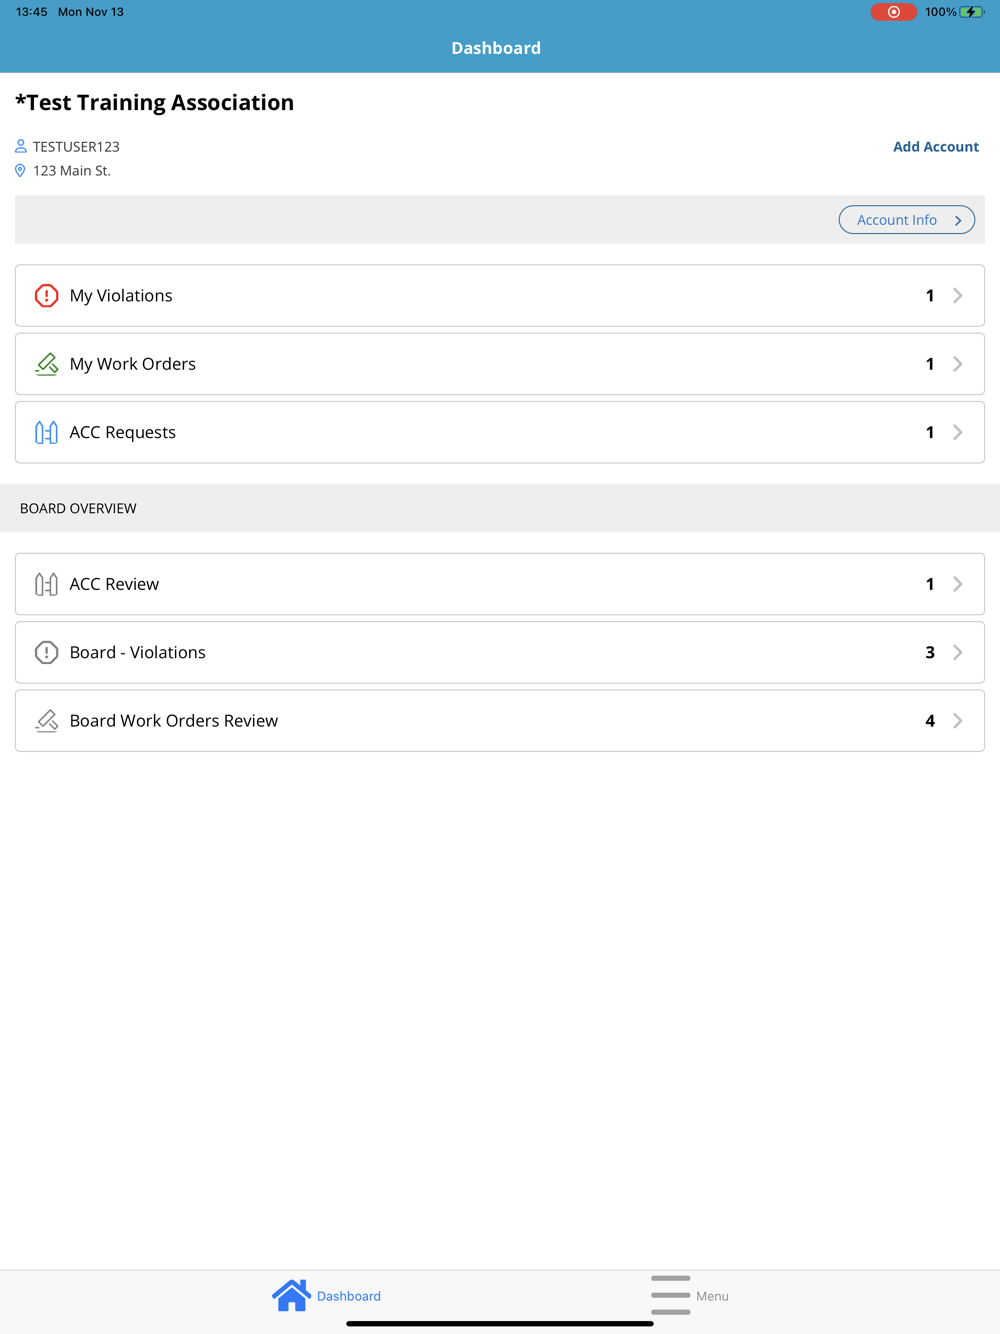Click the red My Violations alert icon
Screen dimensions: 1000x1334
coord(46,296)
